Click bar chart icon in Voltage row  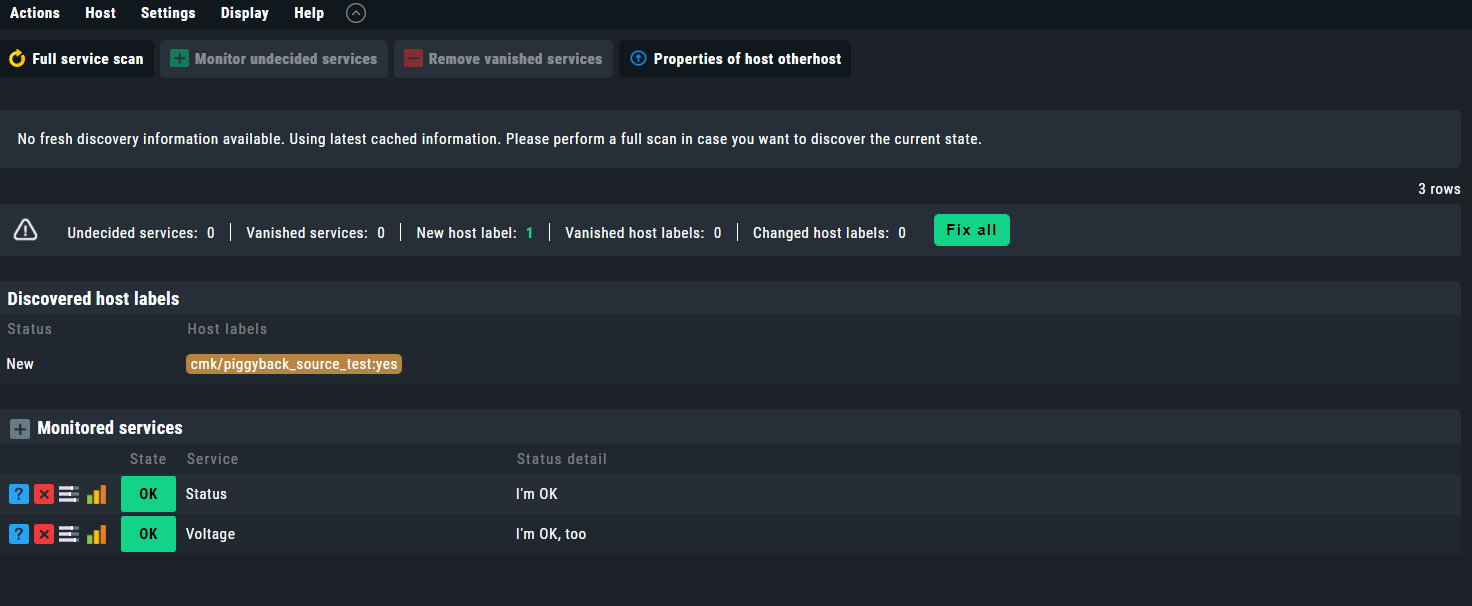click(96, 534)
